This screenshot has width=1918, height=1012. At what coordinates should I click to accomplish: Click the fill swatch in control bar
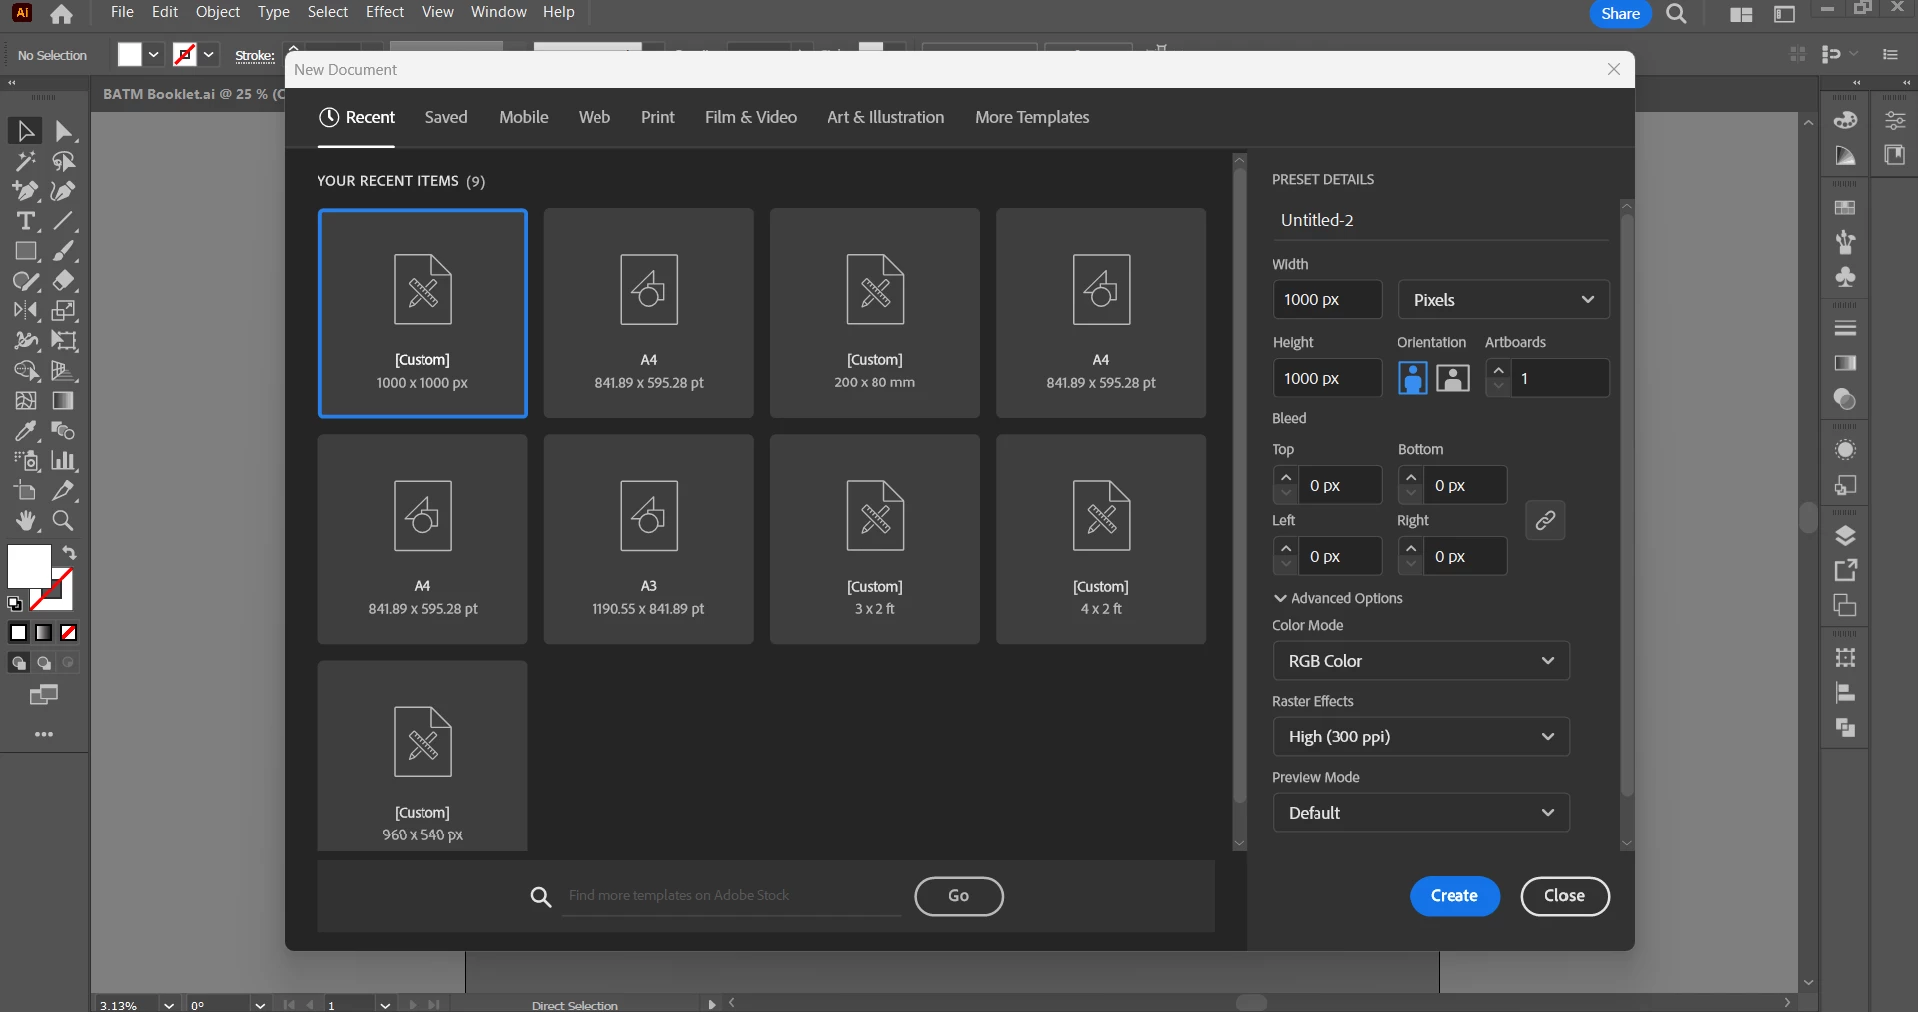(130, 55)
